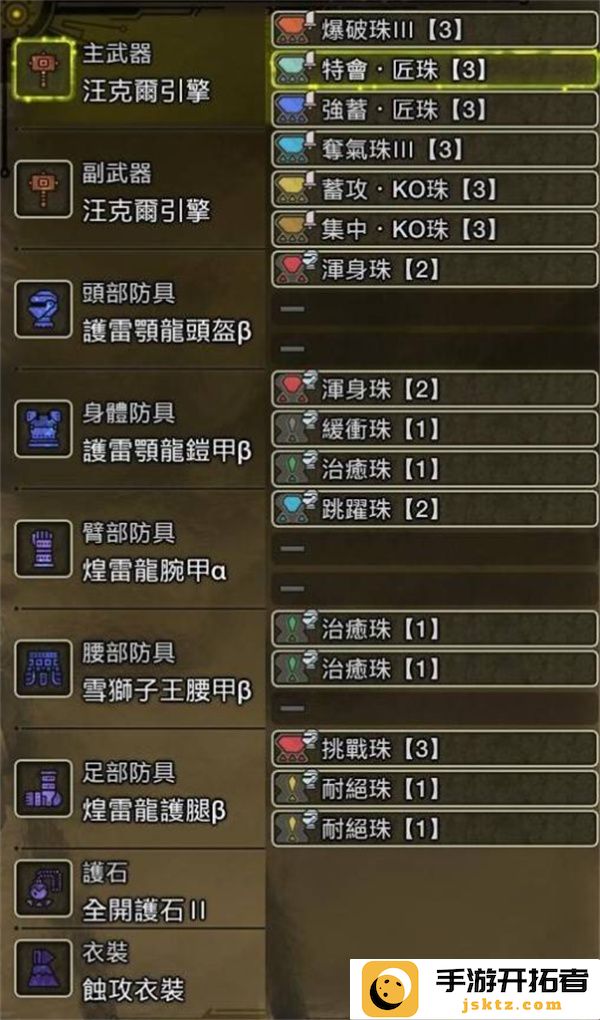Image resolution: width=600 pixels, height=1020 pixels.
Task: Click the head armor helmet icon
Action: [43, 309]
